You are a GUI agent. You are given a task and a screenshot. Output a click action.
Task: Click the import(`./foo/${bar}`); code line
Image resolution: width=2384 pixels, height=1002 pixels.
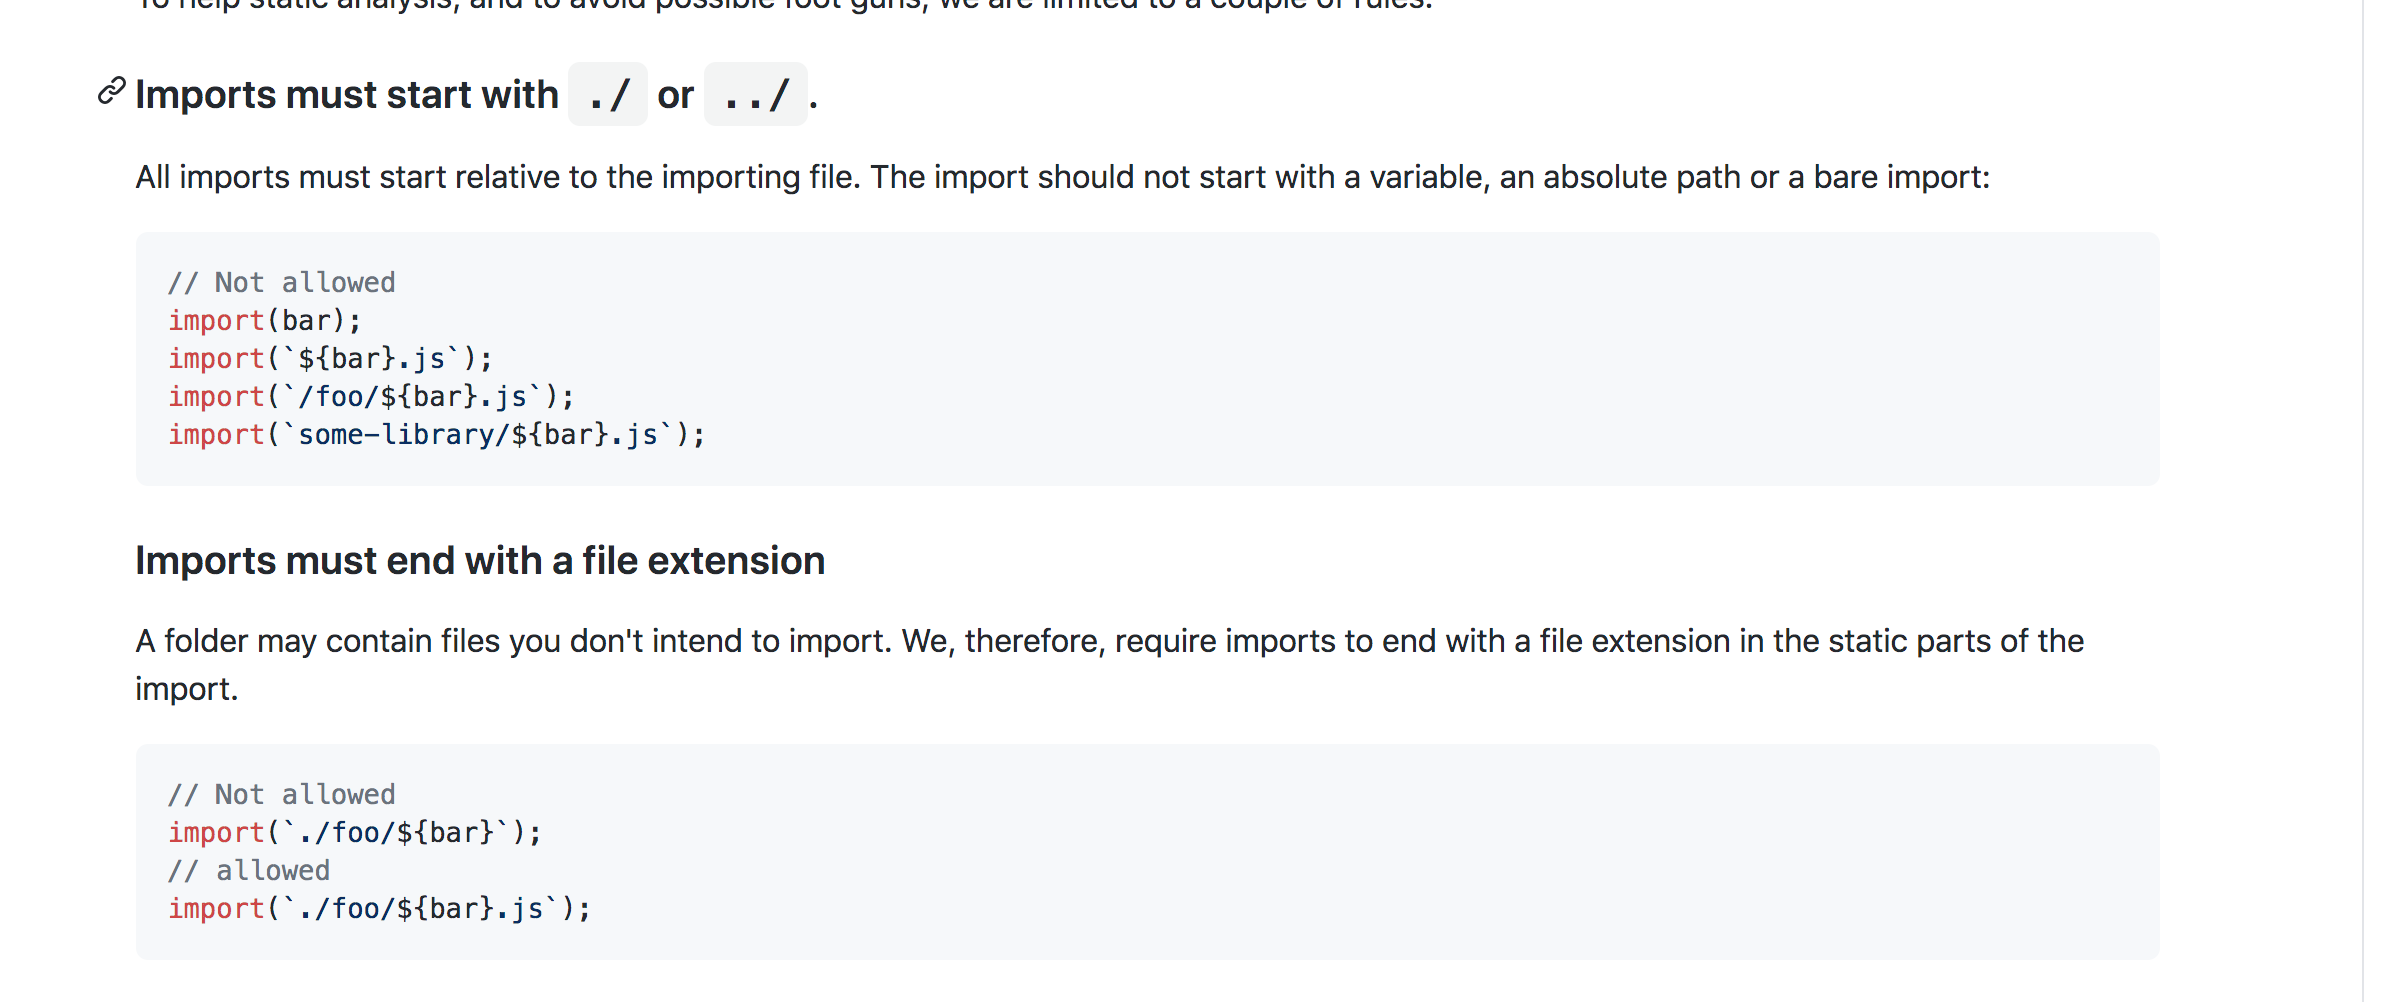[355, 833]
